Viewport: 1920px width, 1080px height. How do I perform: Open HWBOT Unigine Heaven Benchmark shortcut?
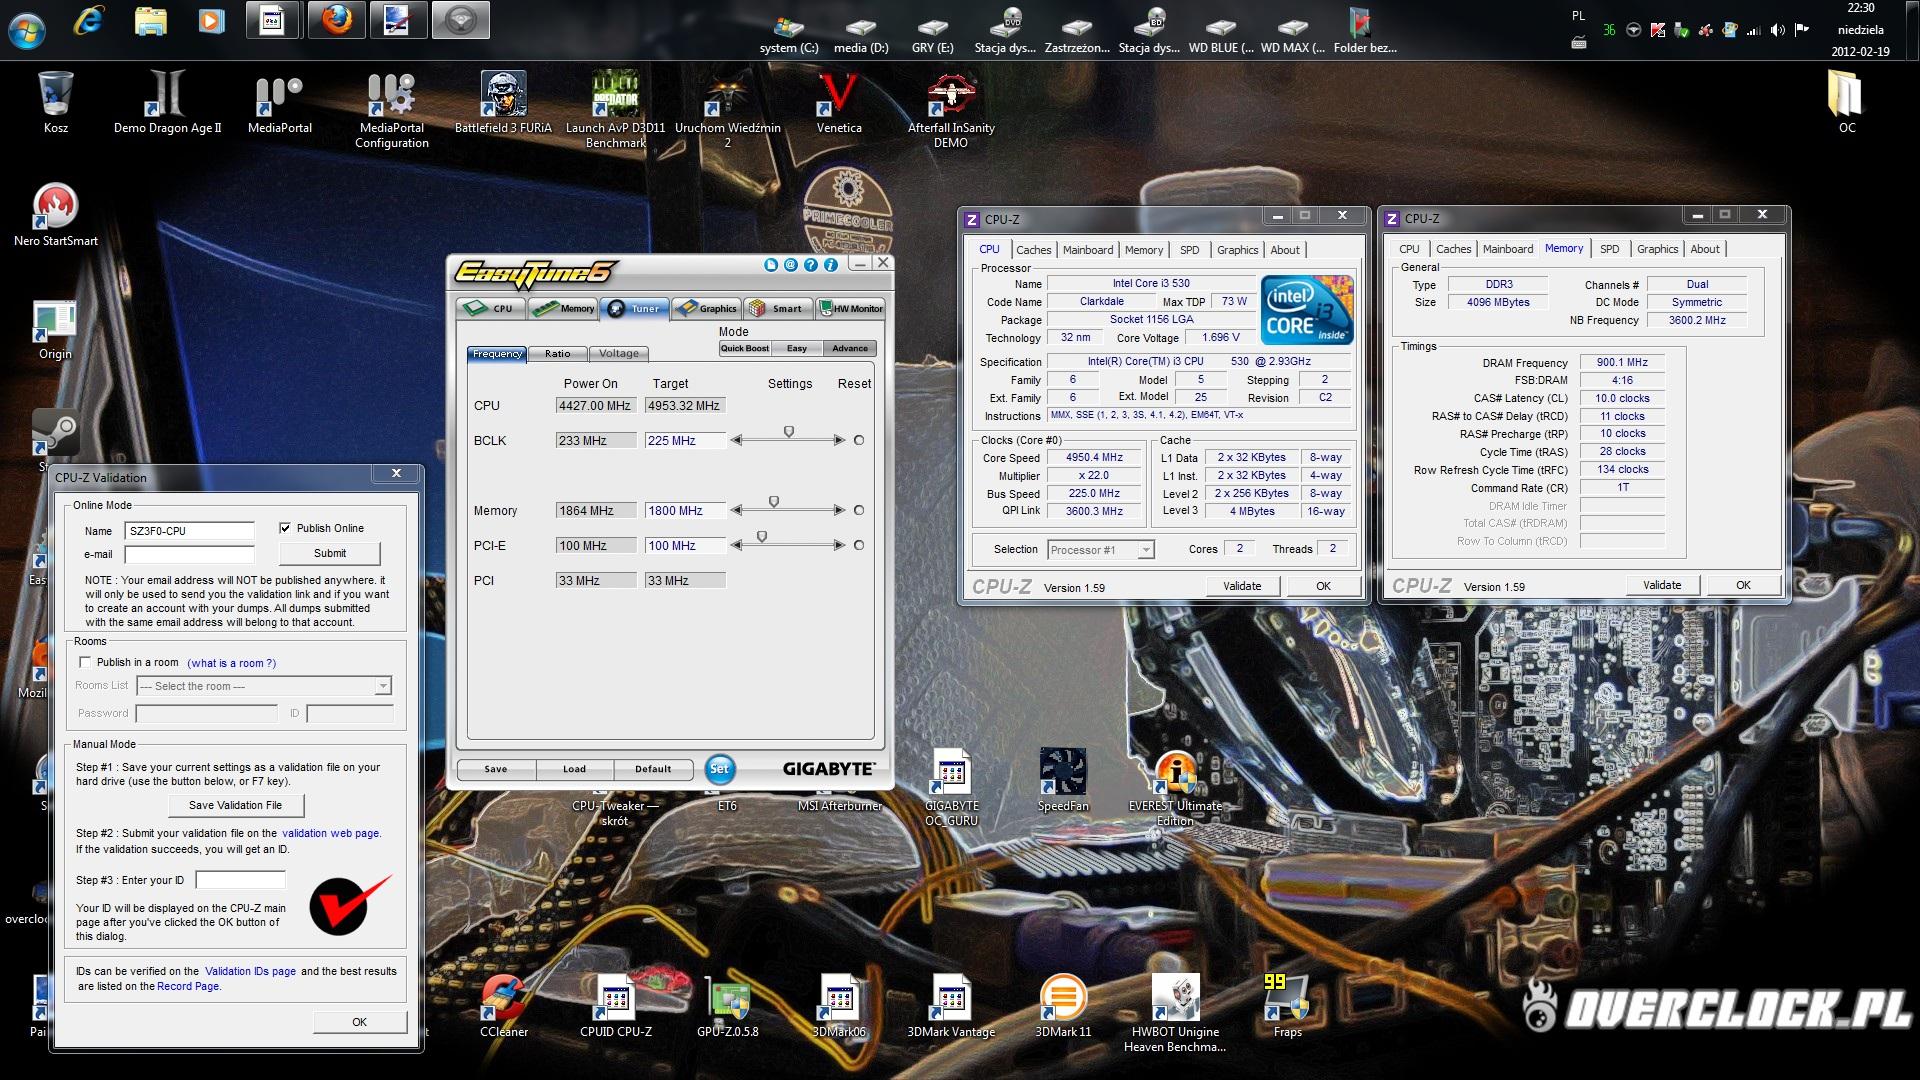coord(1175,1013)
